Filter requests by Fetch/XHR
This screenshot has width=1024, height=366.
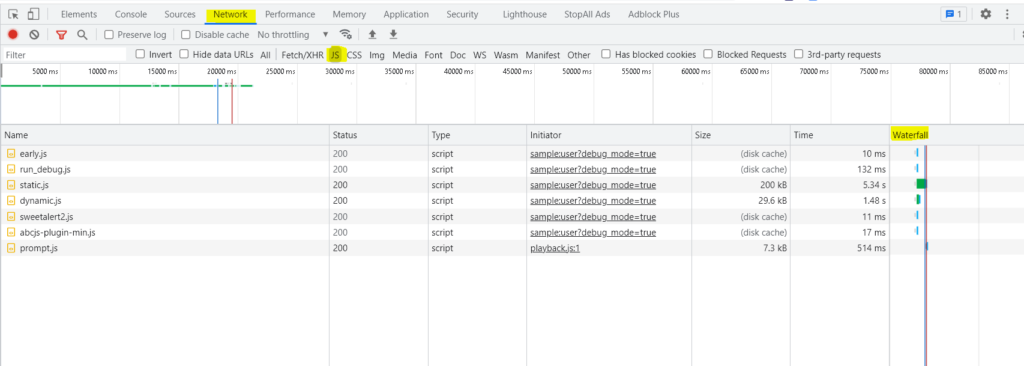[x=302, y=55]
